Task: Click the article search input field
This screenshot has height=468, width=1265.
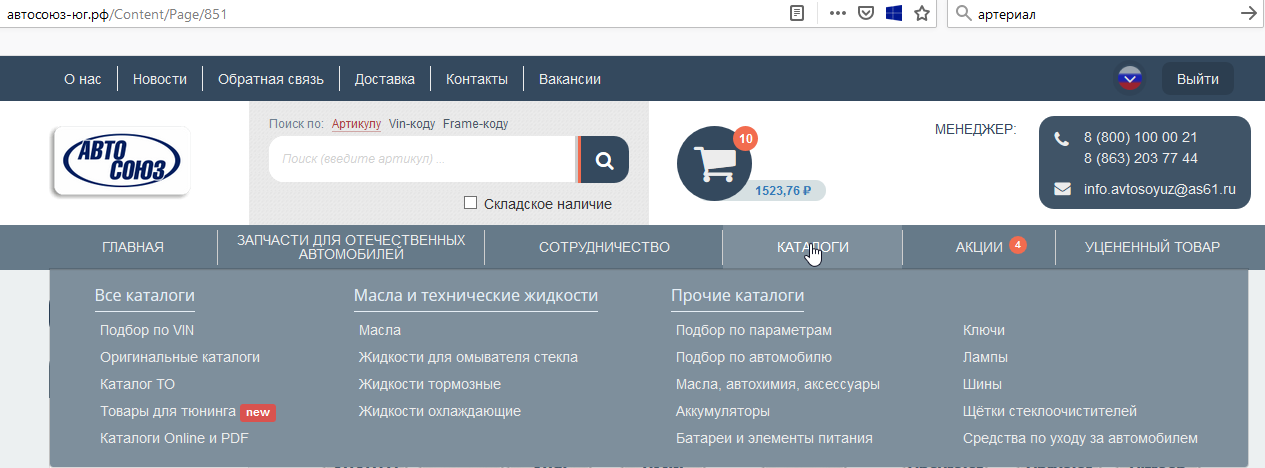Action: point(420,159)
